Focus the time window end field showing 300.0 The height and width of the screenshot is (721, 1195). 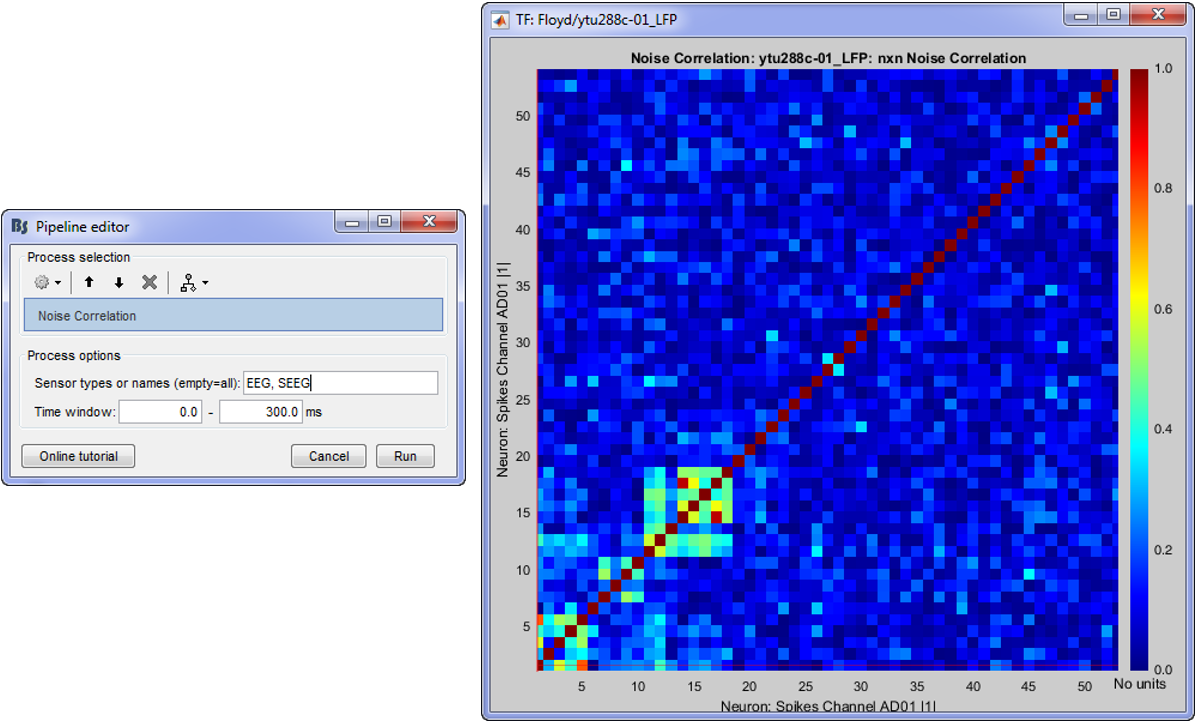(261, 412)
